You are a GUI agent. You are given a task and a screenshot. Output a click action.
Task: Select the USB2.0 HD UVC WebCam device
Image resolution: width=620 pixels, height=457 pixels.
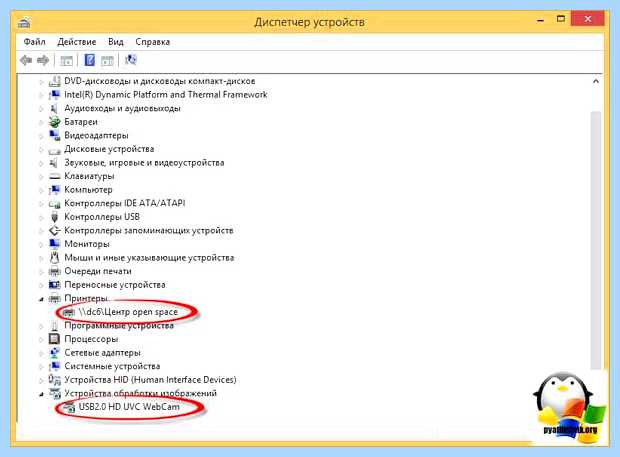[x=129, y=407]
